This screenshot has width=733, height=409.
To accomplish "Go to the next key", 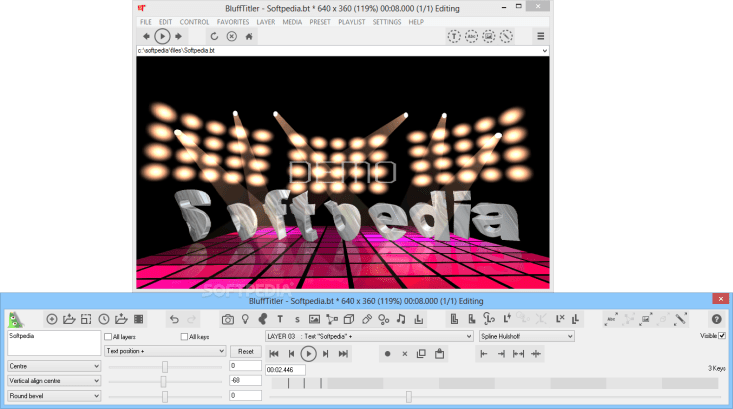I will tap(326, 354).
